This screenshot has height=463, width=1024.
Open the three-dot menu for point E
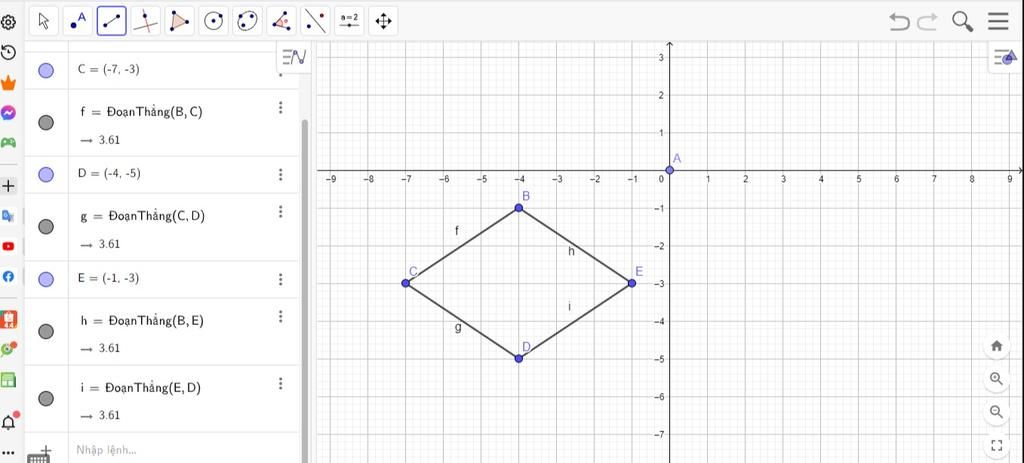click(281, 279)
